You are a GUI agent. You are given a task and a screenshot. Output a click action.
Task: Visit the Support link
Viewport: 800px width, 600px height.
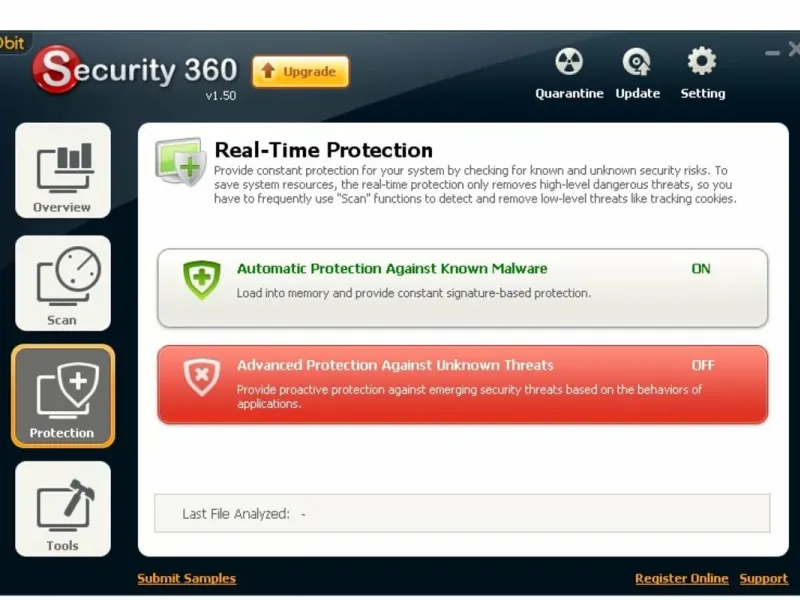763,579
